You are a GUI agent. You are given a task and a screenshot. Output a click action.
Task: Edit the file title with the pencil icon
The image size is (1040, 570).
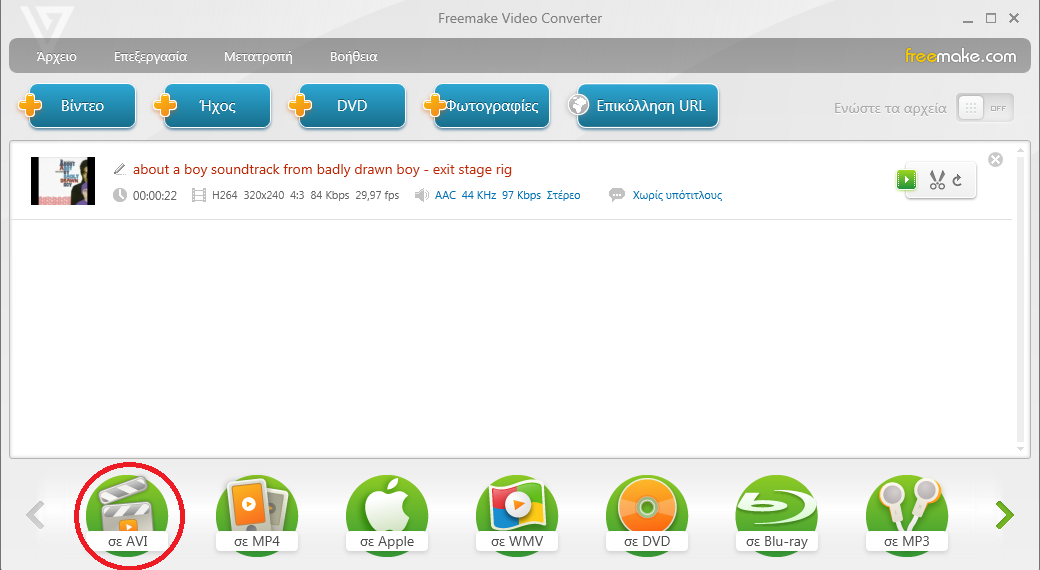[x=119, y=169]
